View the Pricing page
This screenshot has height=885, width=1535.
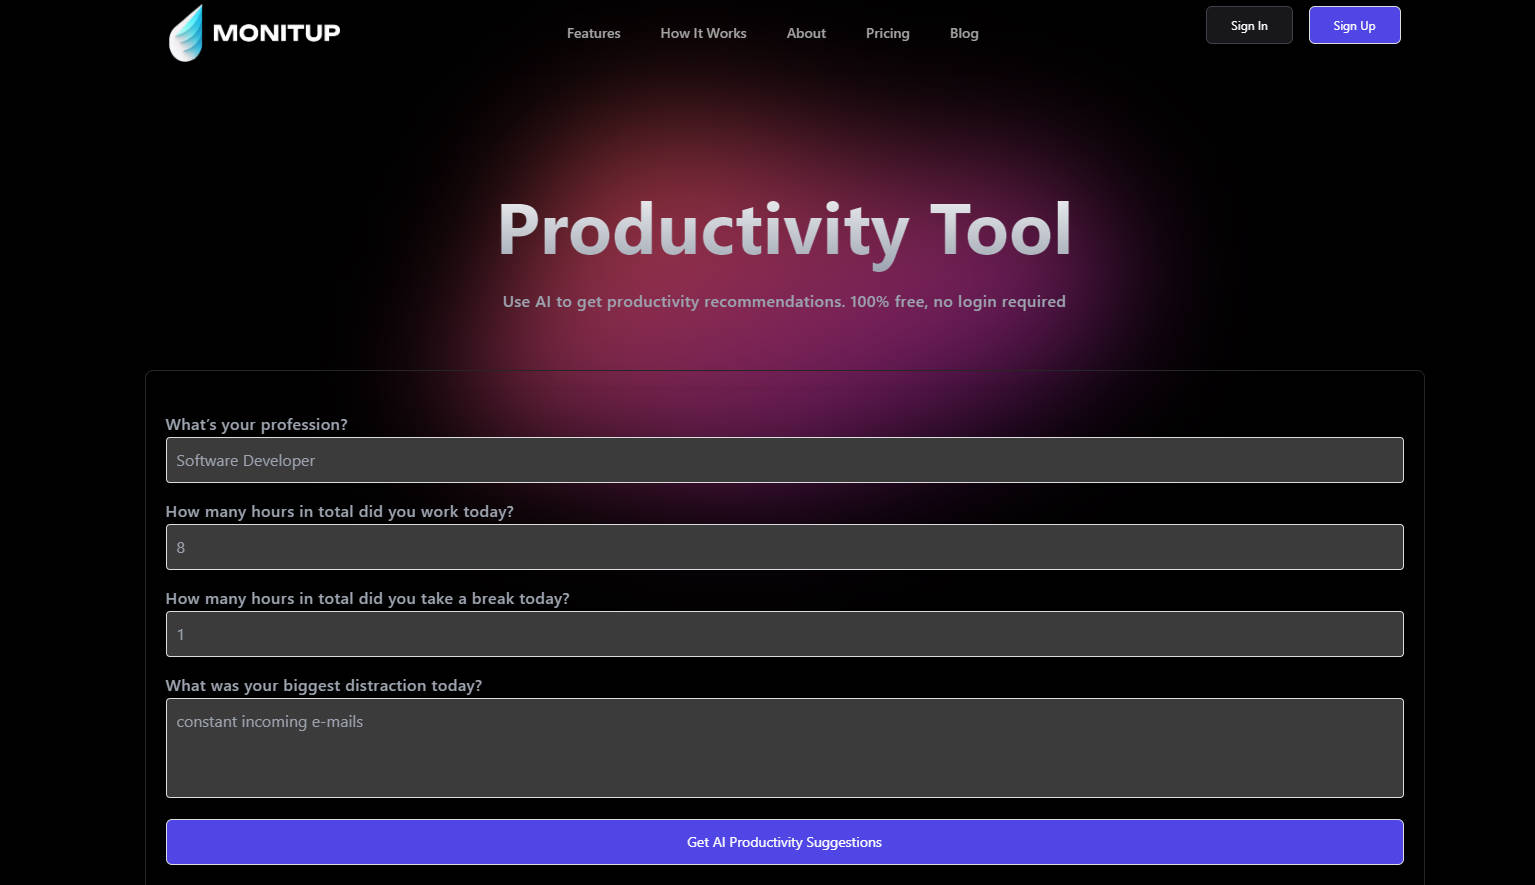pos(887,33)
